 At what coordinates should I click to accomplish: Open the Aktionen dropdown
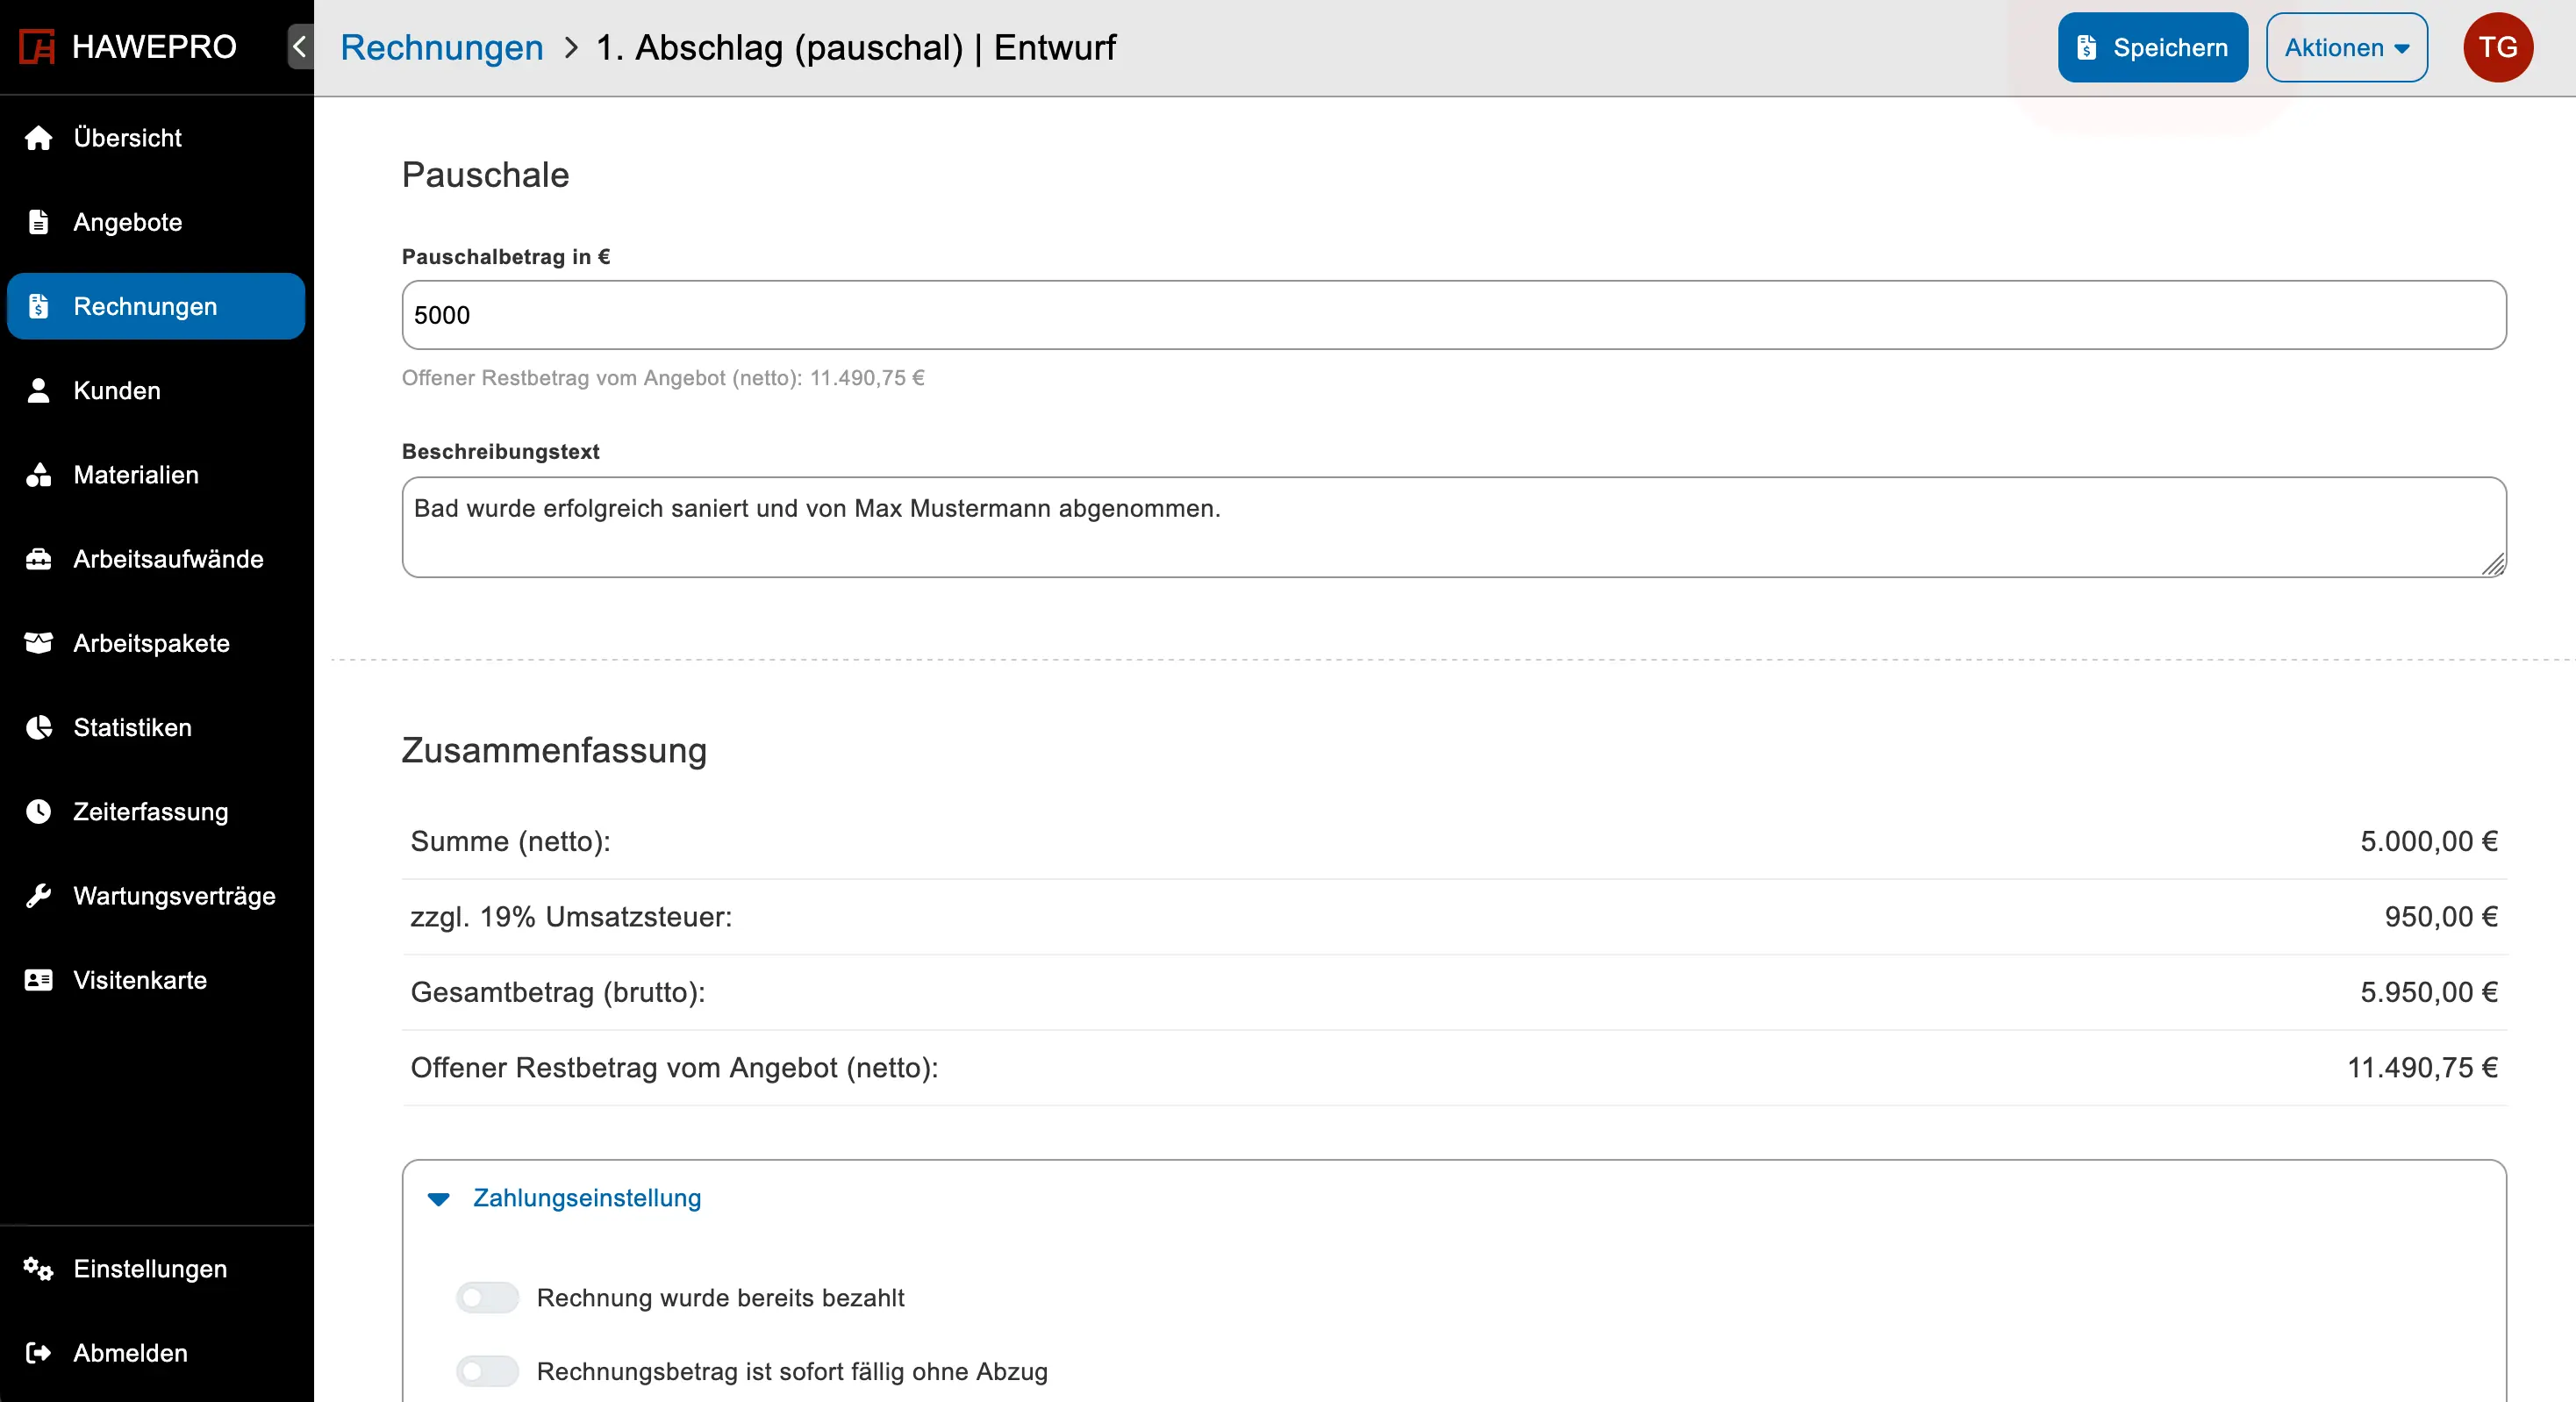point(2346,47)
